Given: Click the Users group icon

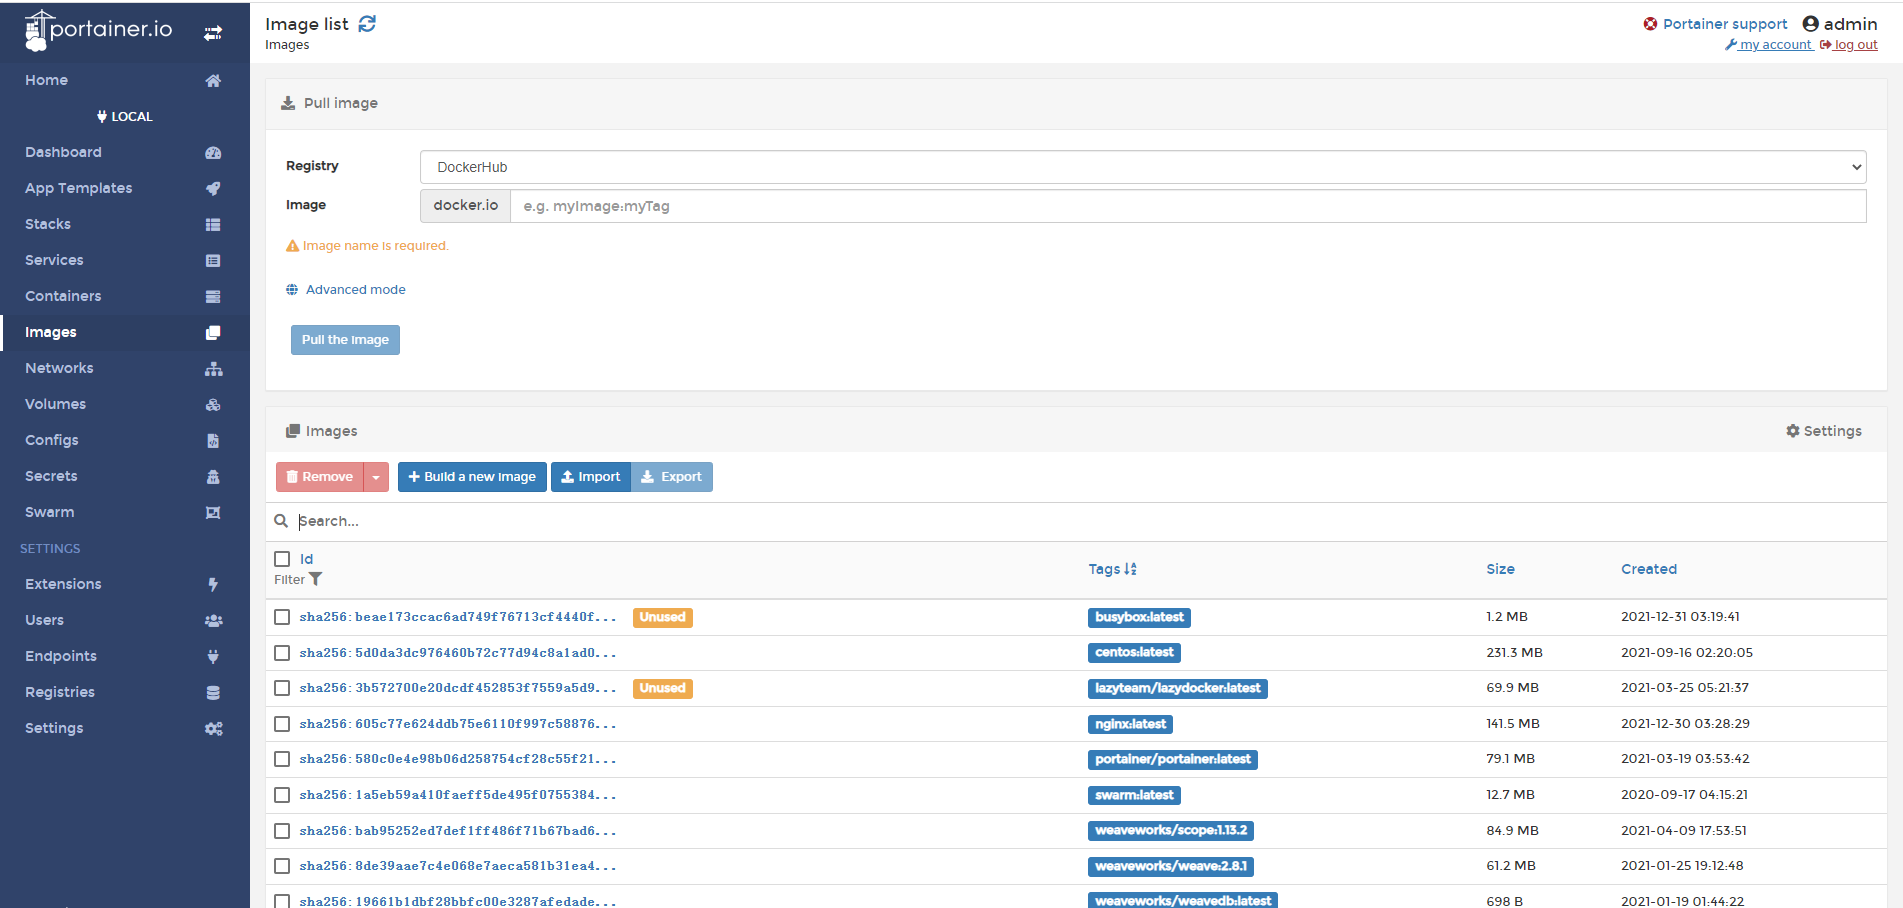Looking at the screenshot, I should (x=213, y=621).
